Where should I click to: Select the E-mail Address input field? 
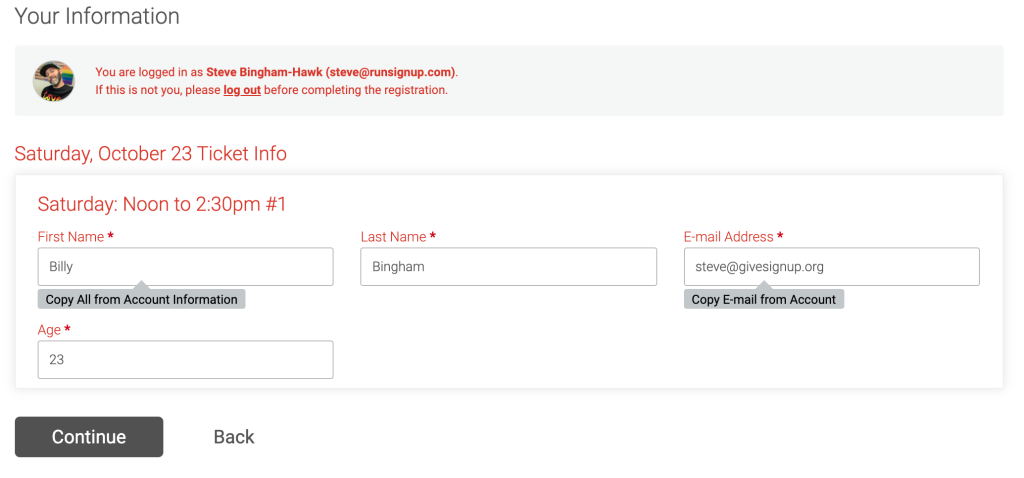(831, 266)
